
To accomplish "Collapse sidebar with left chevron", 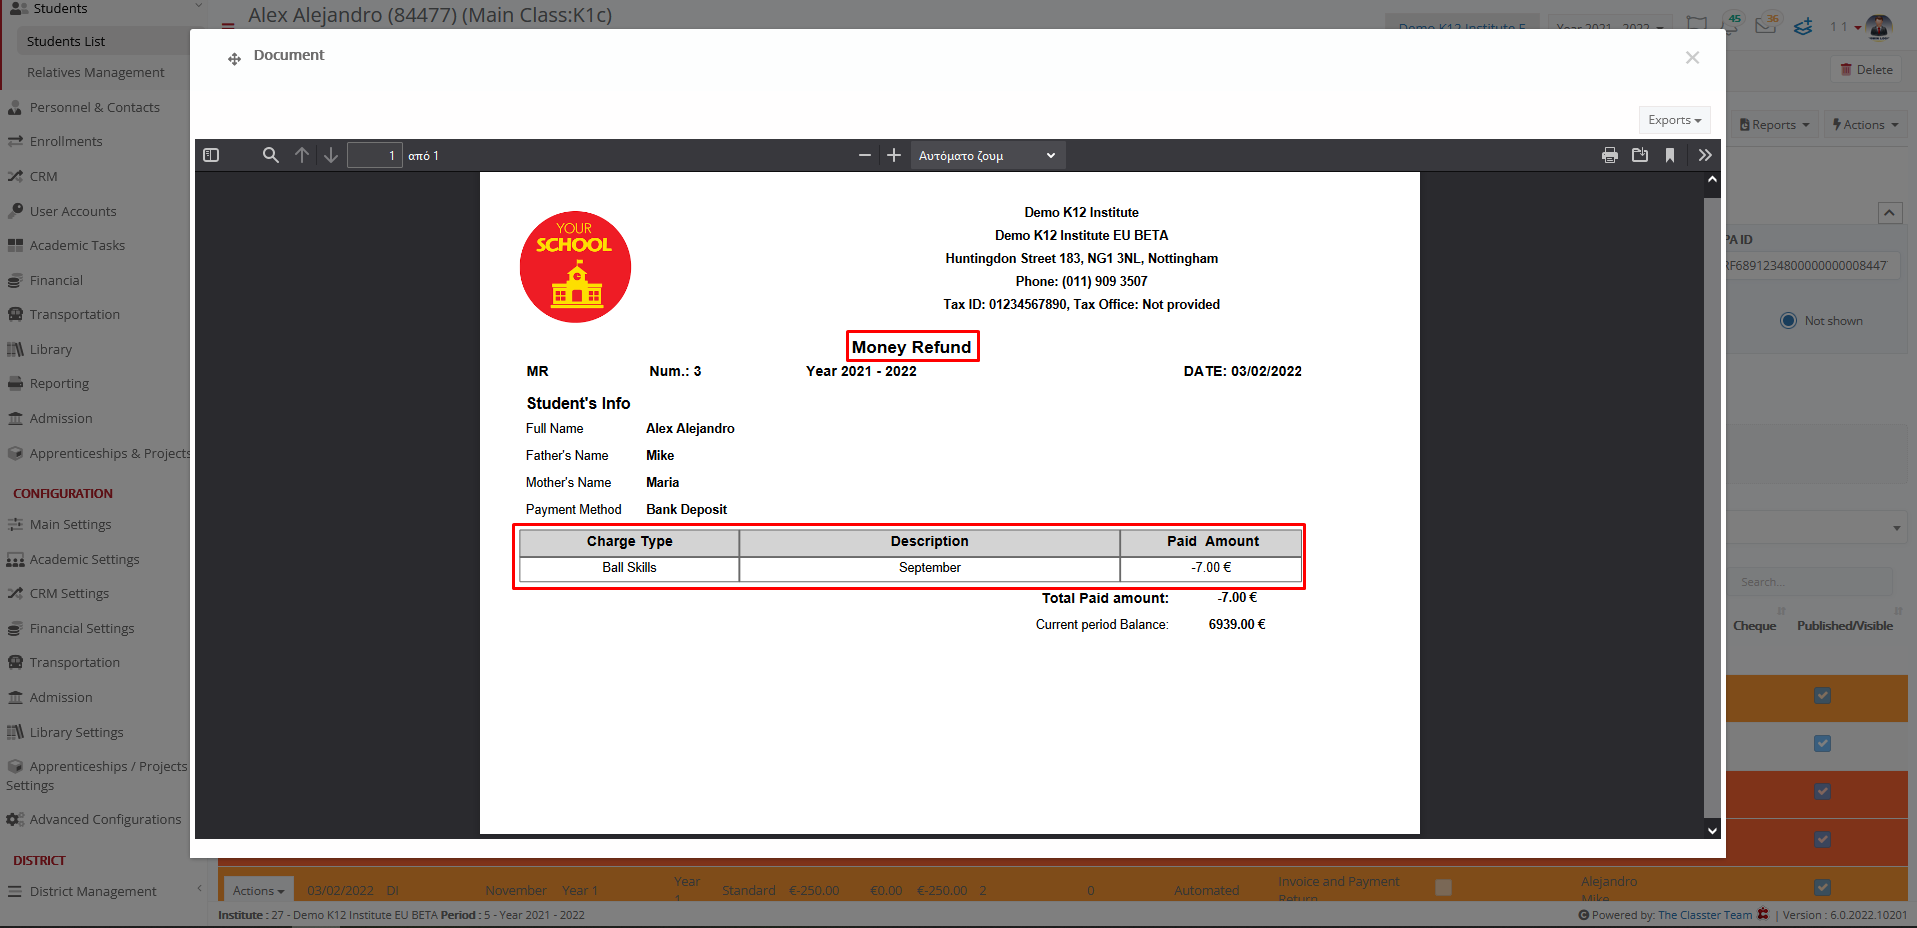I will click(x=199, y=888).
